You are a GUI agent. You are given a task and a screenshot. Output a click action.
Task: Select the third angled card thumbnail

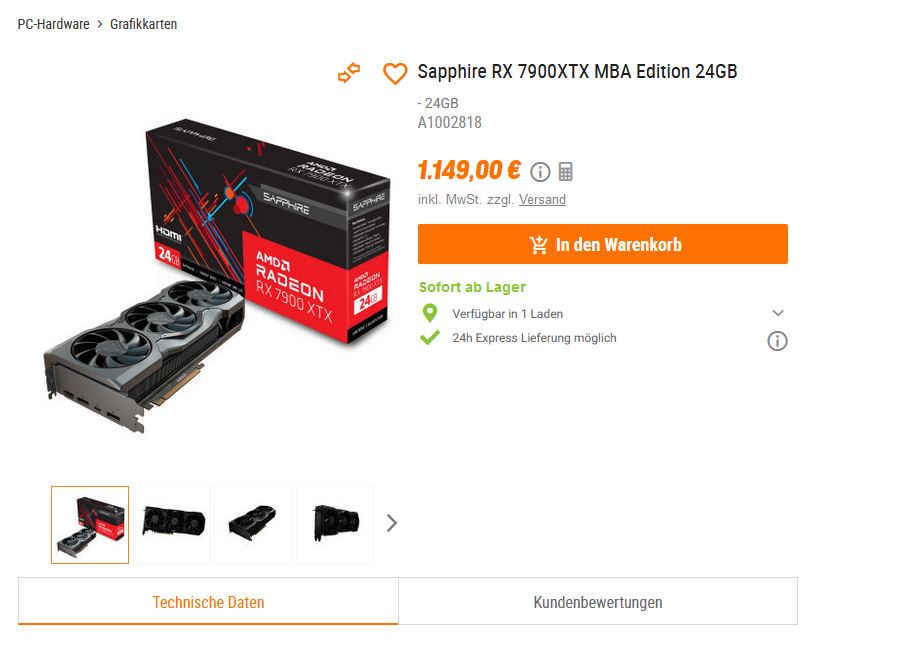(x=253, y=525)
